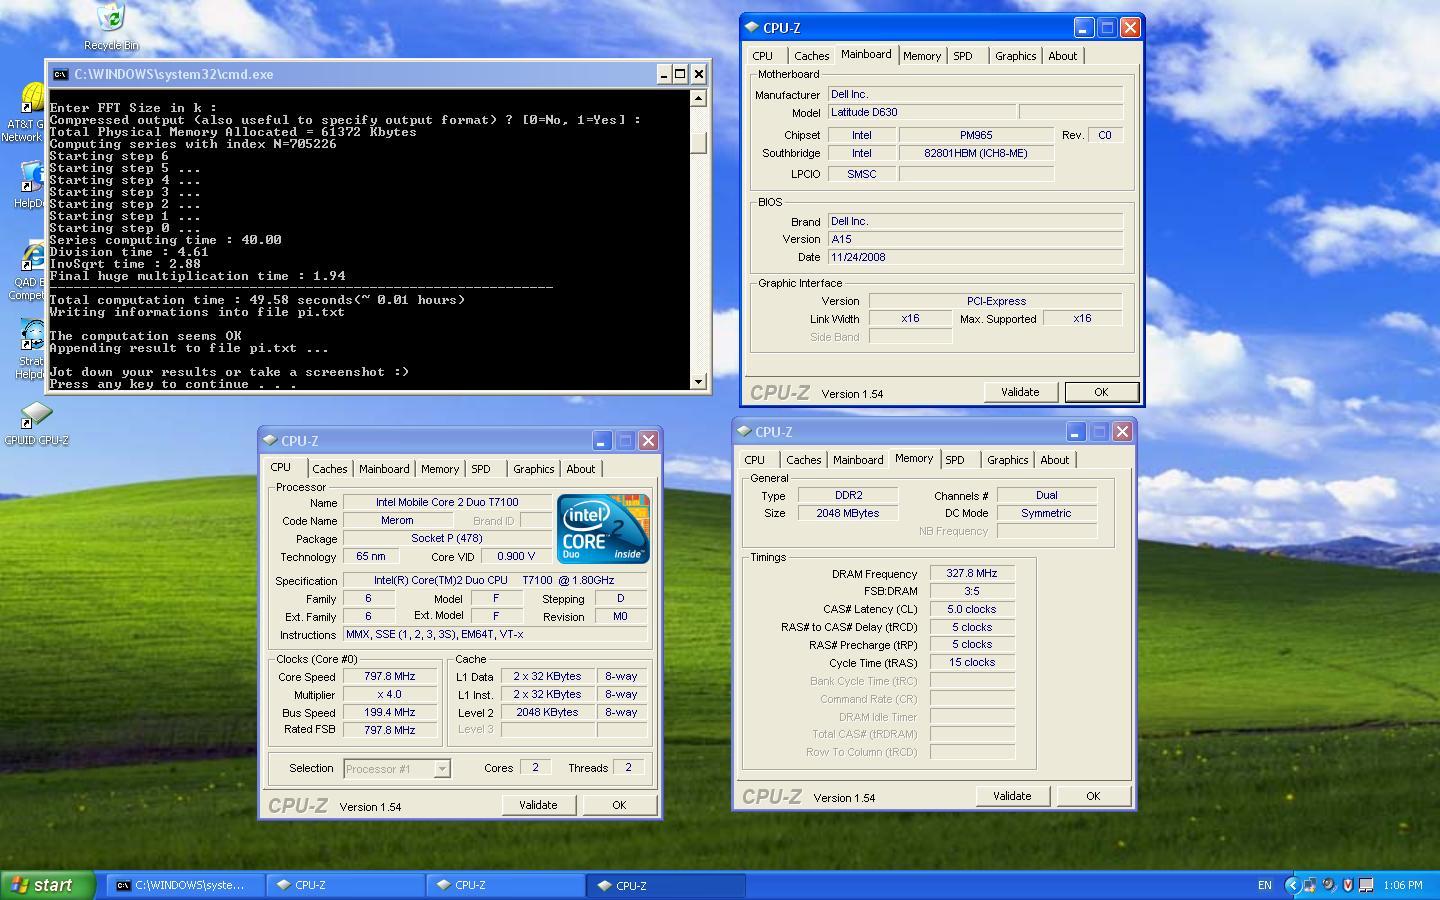Click scroll up arrow in cmd window
Viewport: 1440px width, 900px height.
[698, 98]
